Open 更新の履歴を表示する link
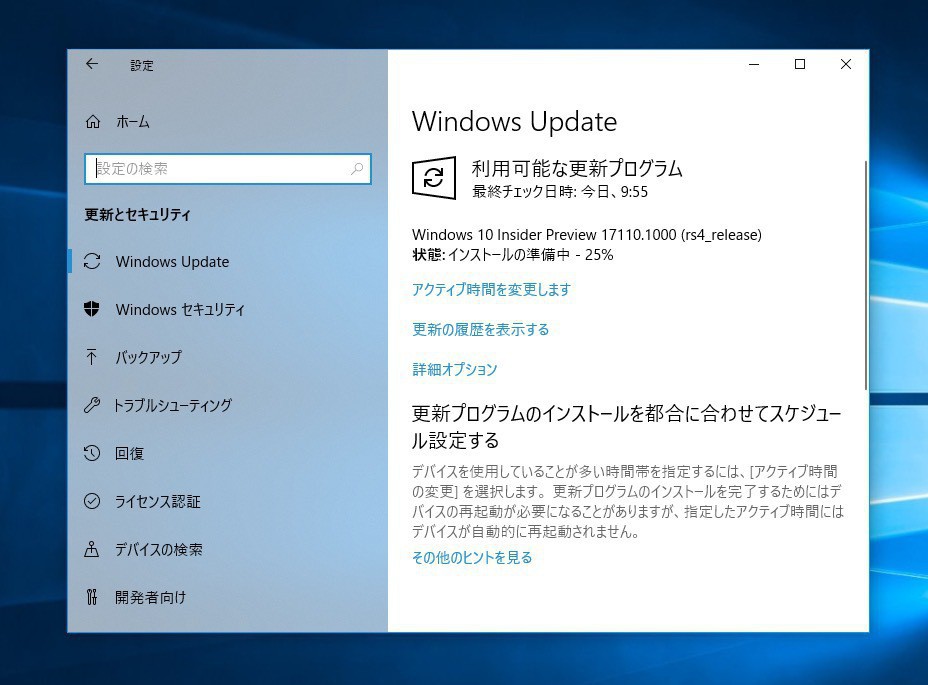 pos(481,329)
